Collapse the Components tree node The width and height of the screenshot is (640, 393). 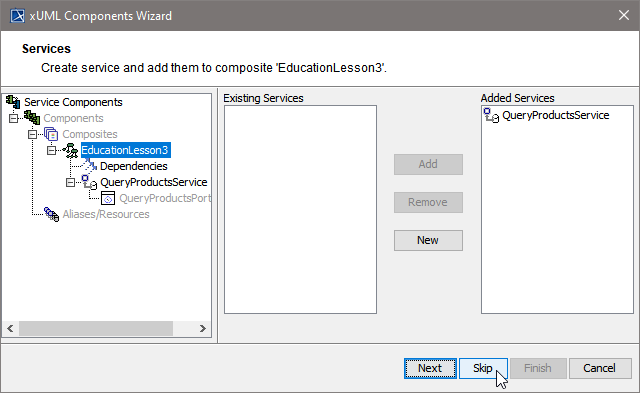[x=13, y=118]
